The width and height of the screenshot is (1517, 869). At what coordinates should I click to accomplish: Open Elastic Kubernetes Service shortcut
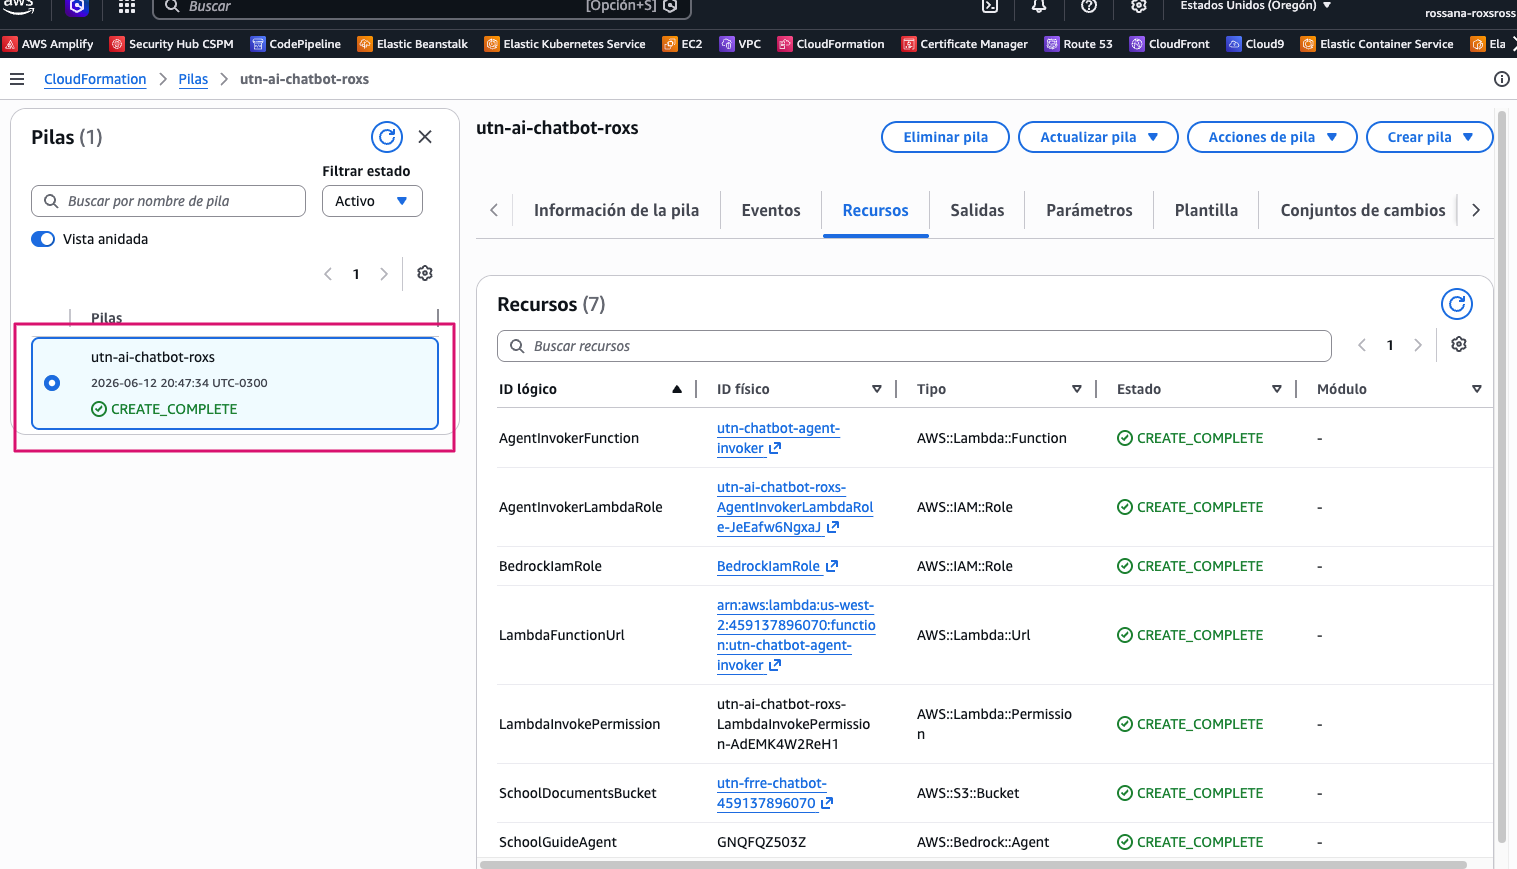[565, 44]
